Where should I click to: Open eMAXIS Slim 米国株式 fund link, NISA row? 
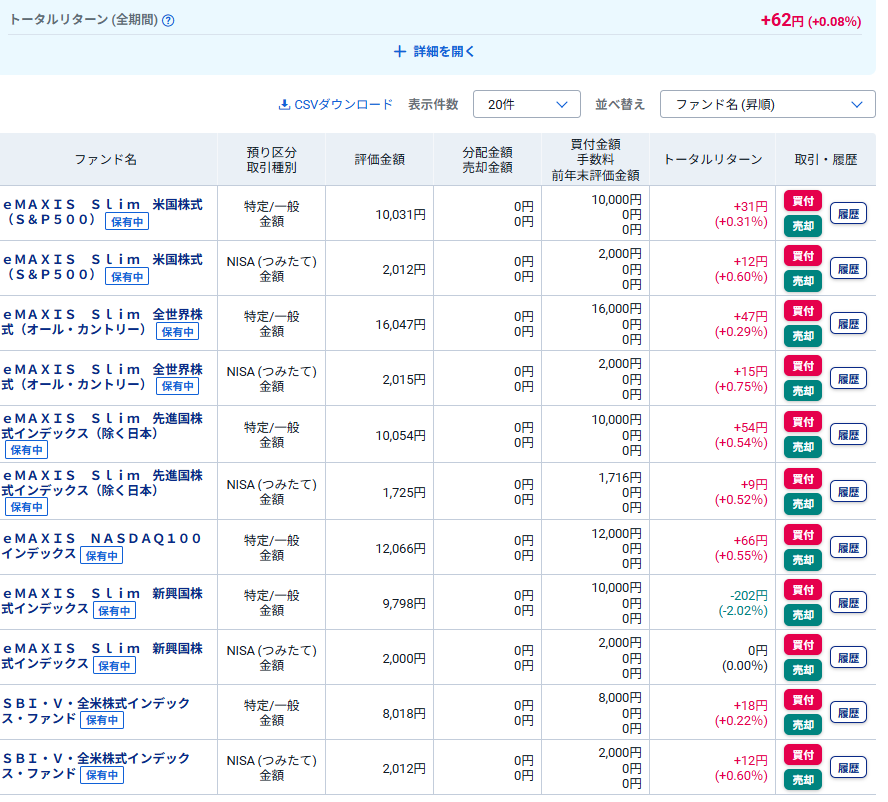(103, 267)
